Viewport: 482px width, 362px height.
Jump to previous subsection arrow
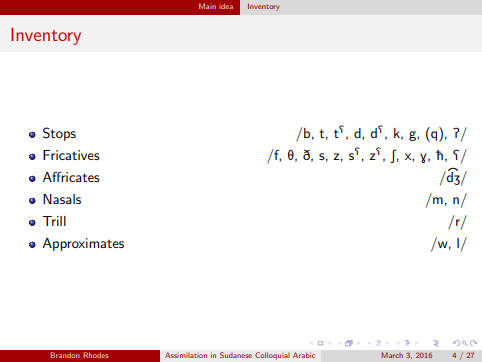tap(369, 343)
